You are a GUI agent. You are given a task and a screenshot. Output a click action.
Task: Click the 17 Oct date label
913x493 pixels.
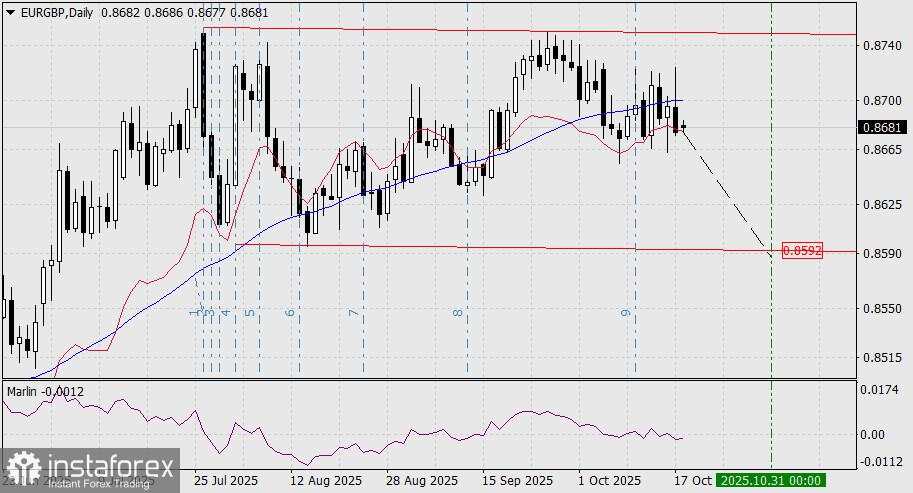tap(693, 481)
